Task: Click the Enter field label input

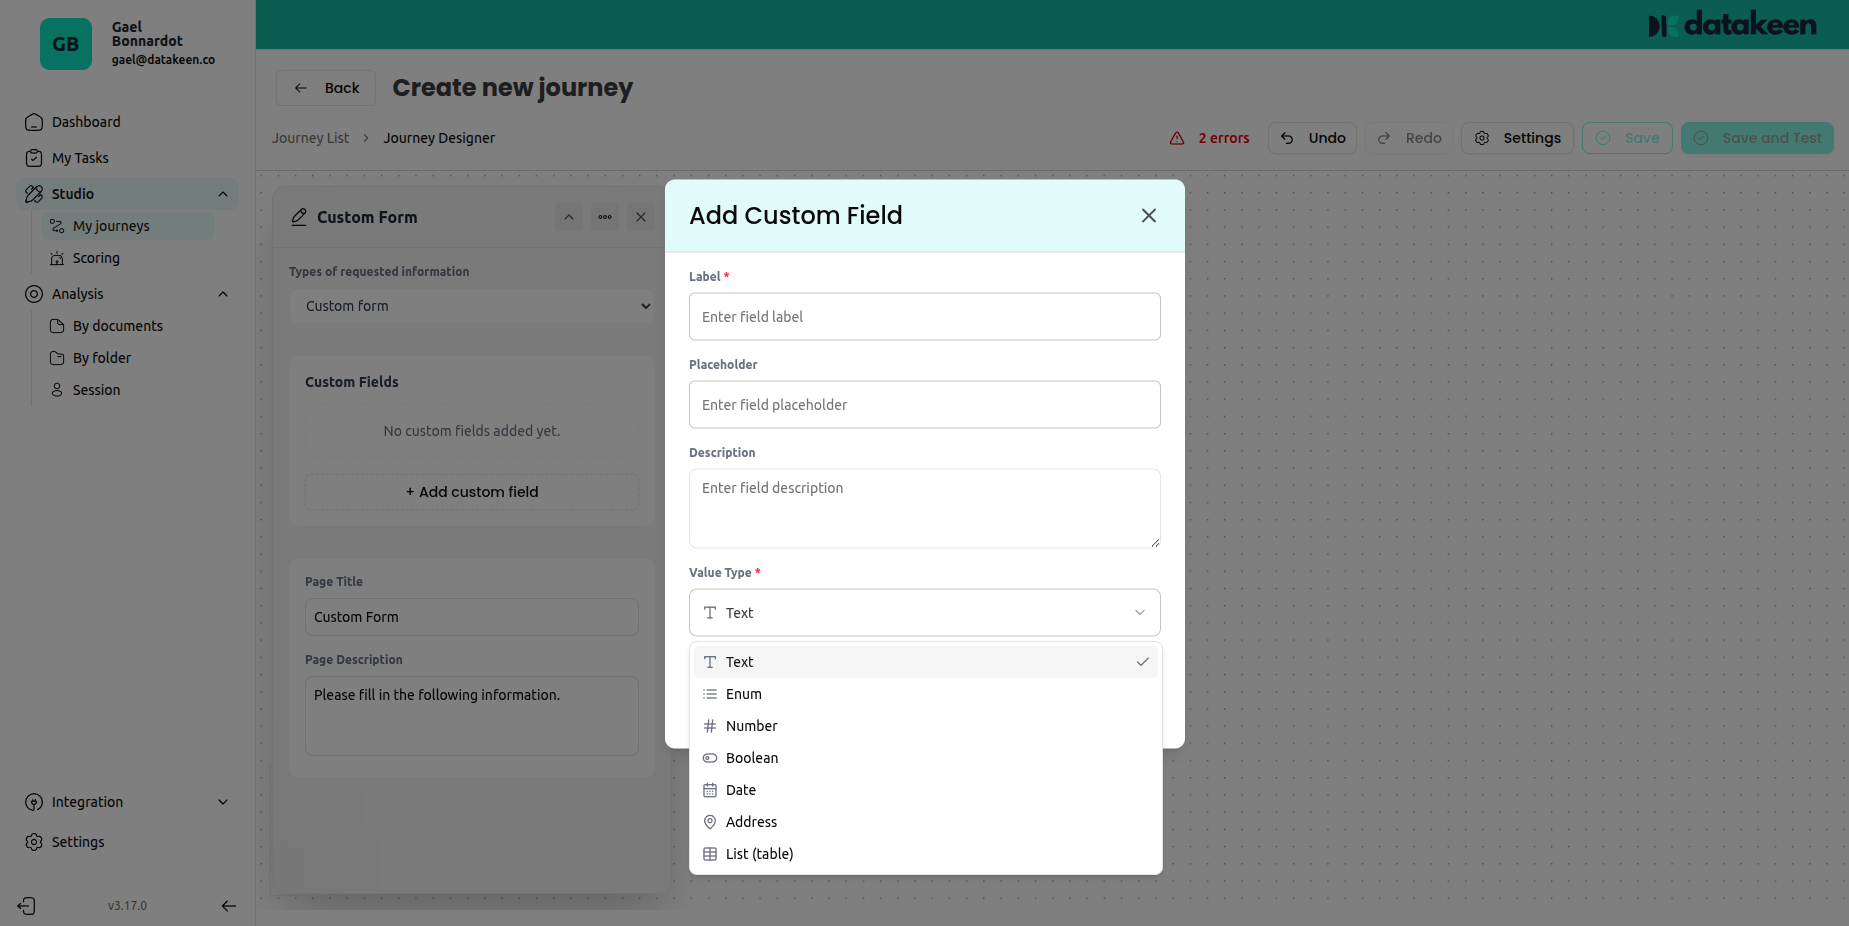Action: pyautogui.click(x=924, y=316)
